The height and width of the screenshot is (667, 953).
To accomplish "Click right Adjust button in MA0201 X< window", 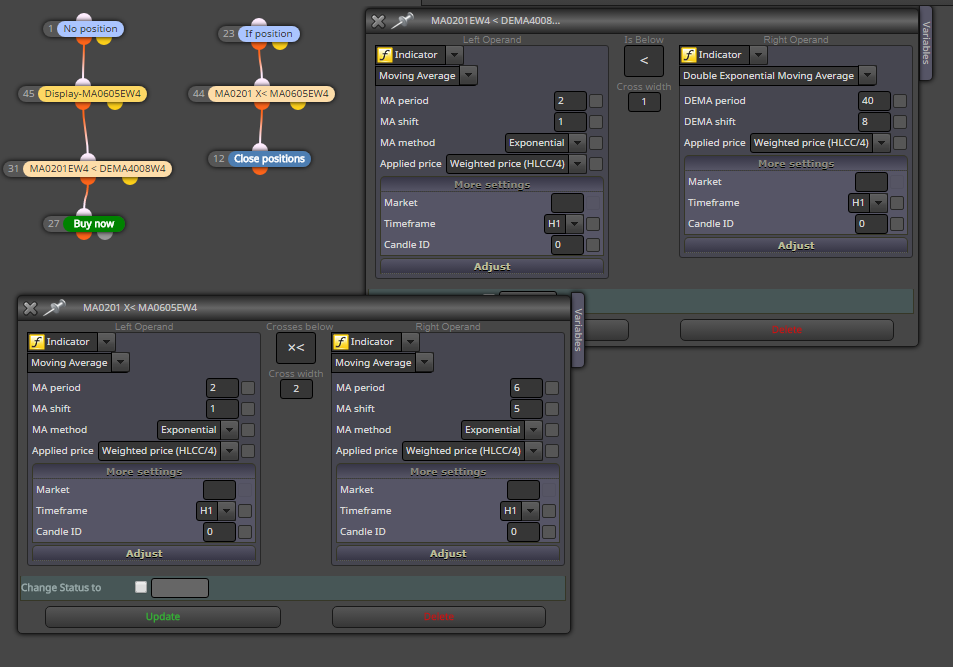I will [x=448, y=553].
